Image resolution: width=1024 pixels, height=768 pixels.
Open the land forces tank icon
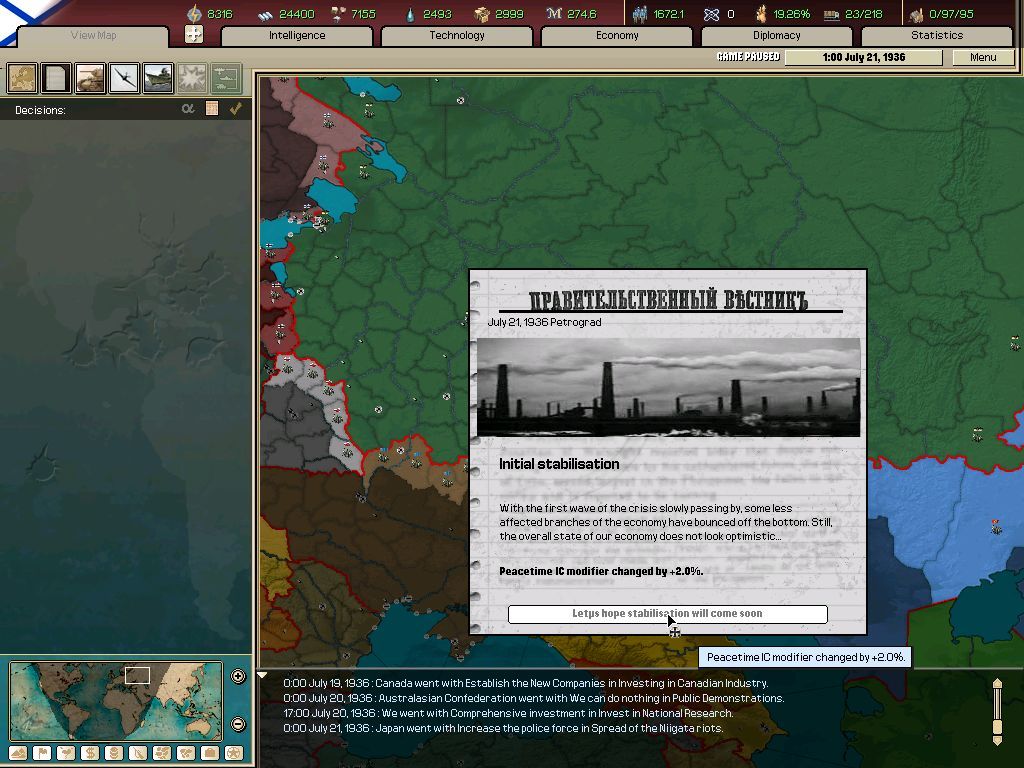coord(90,78)
